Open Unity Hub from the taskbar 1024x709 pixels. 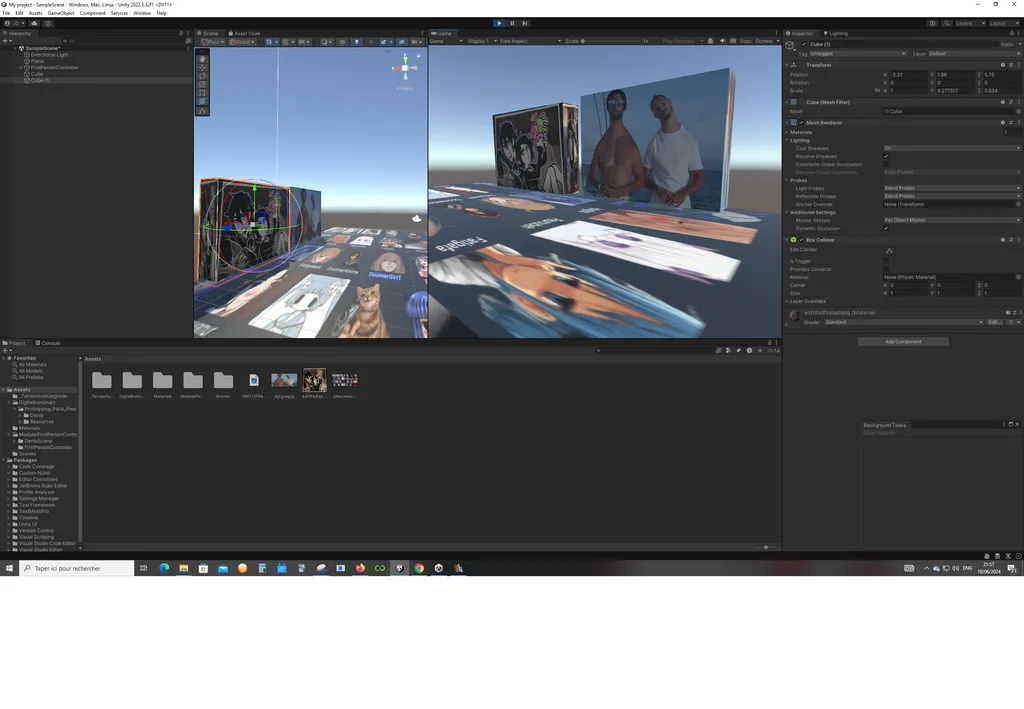click(439, 568)
